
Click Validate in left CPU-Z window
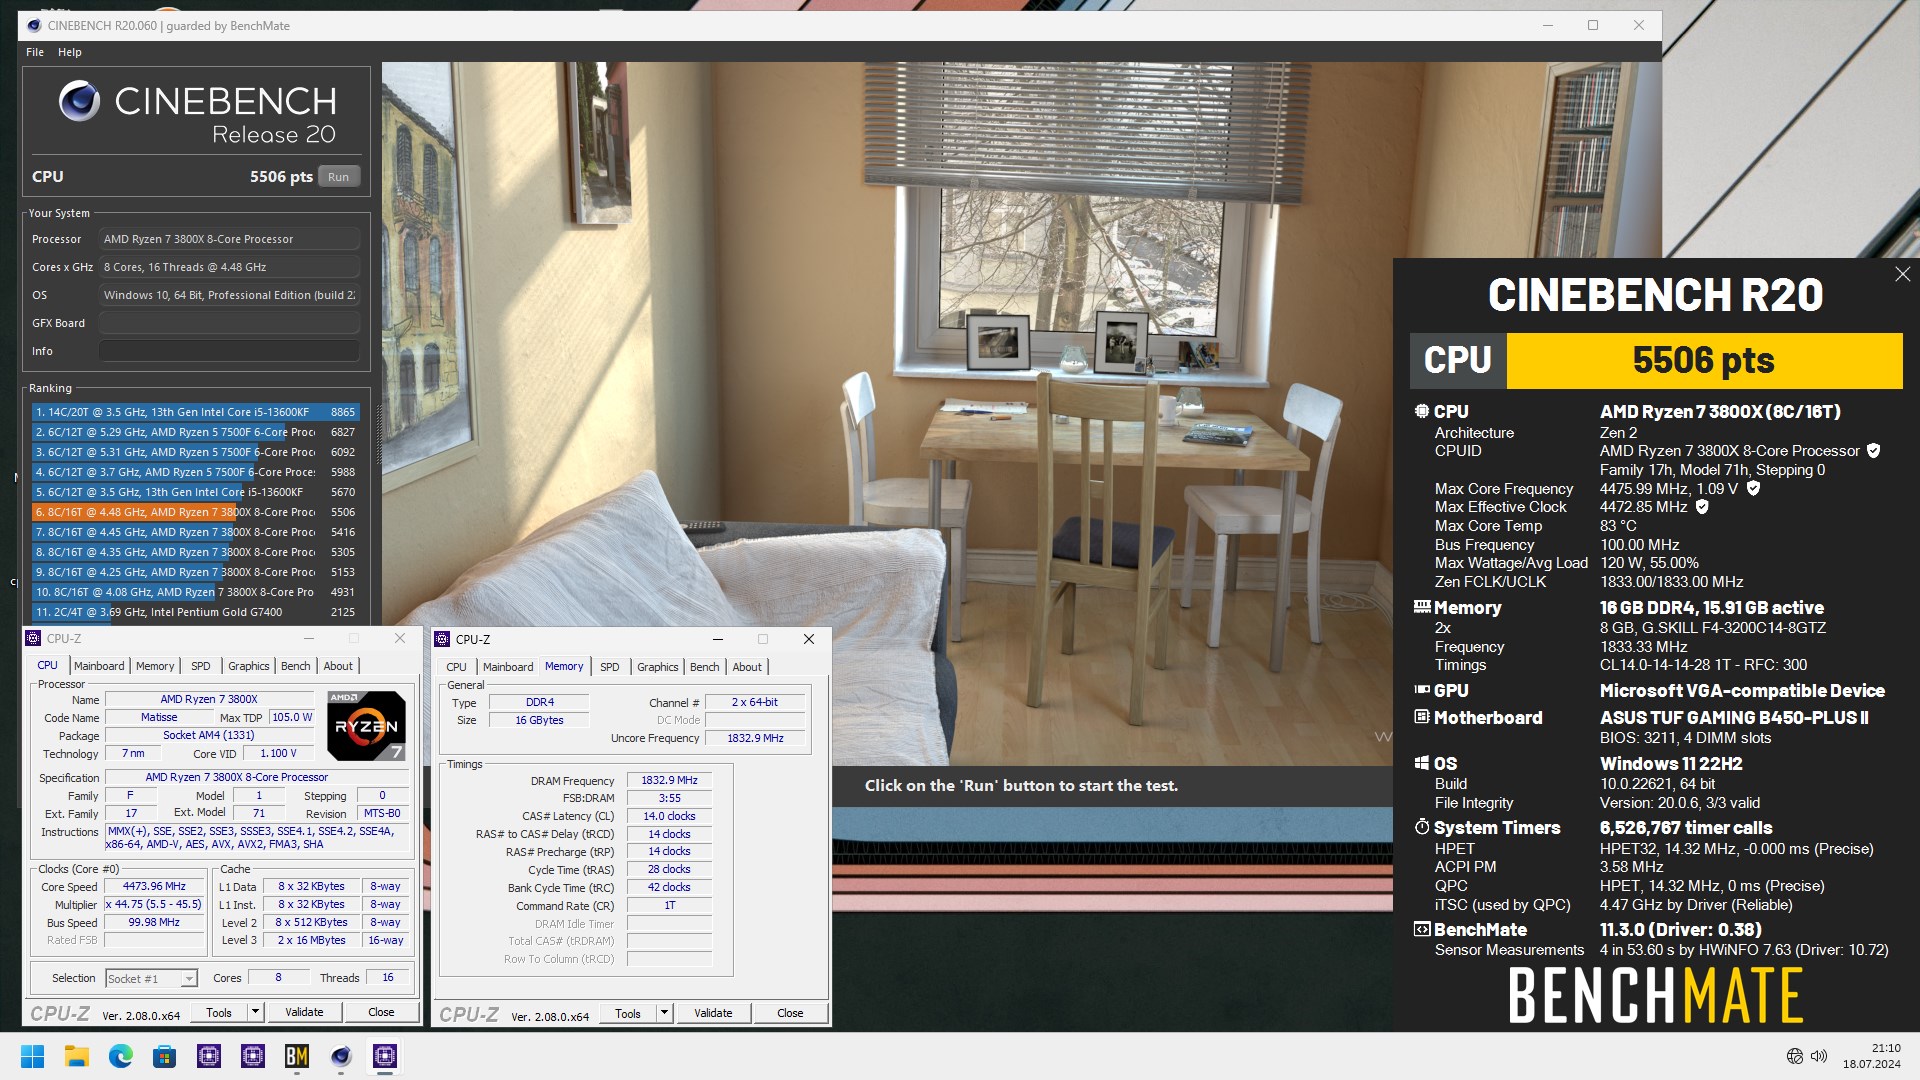[304, 1013]
